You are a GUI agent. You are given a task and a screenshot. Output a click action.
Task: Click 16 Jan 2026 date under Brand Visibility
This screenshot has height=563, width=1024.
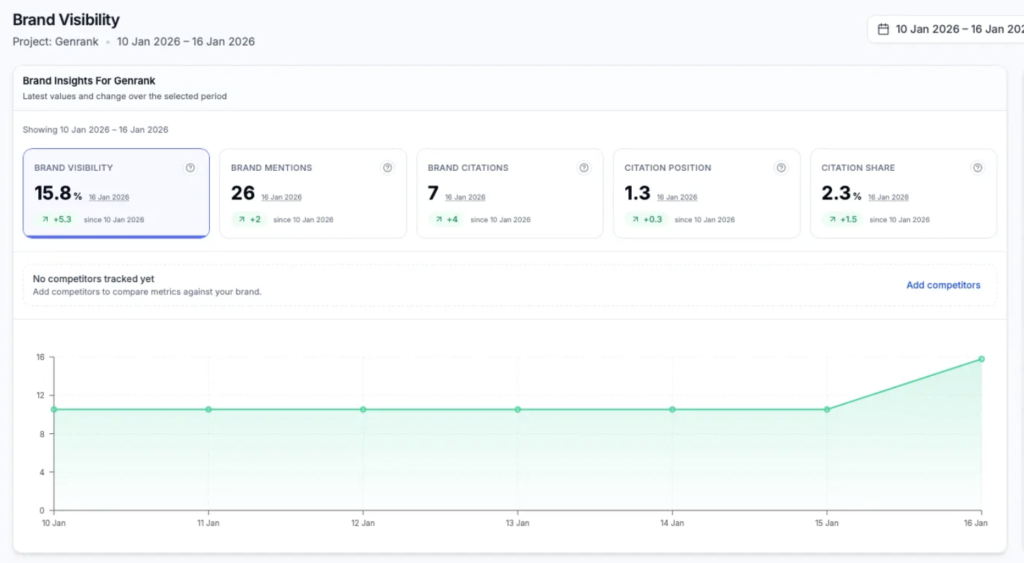click(x=109, y=197)
